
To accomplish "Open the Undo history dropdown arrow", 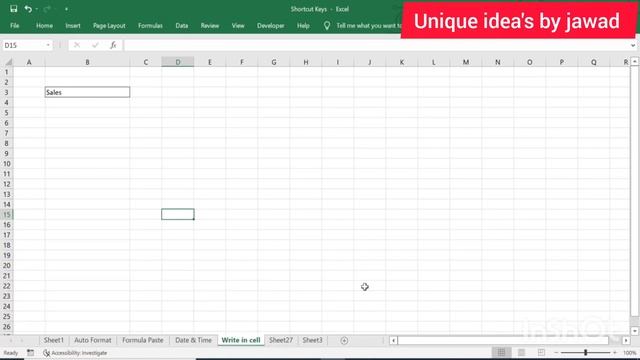I will (x=37, y=9).
